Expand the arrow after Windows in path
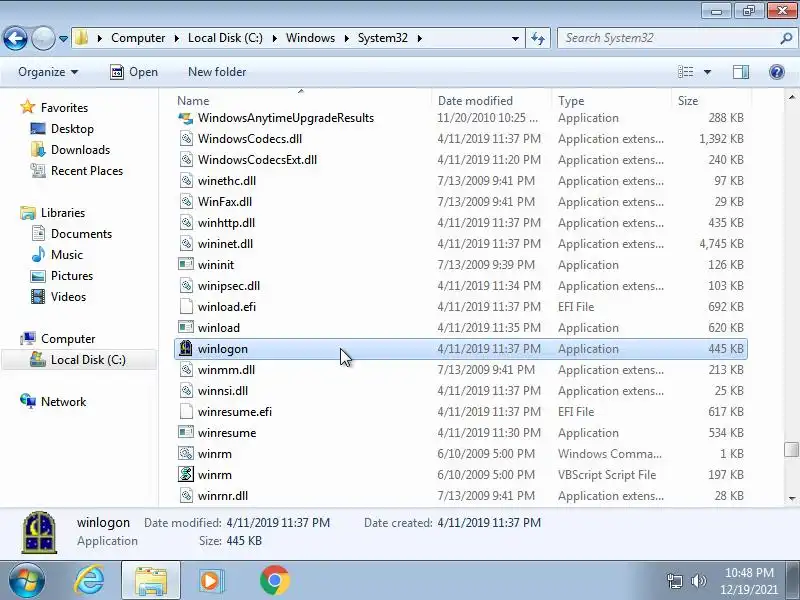 [346, 38]
